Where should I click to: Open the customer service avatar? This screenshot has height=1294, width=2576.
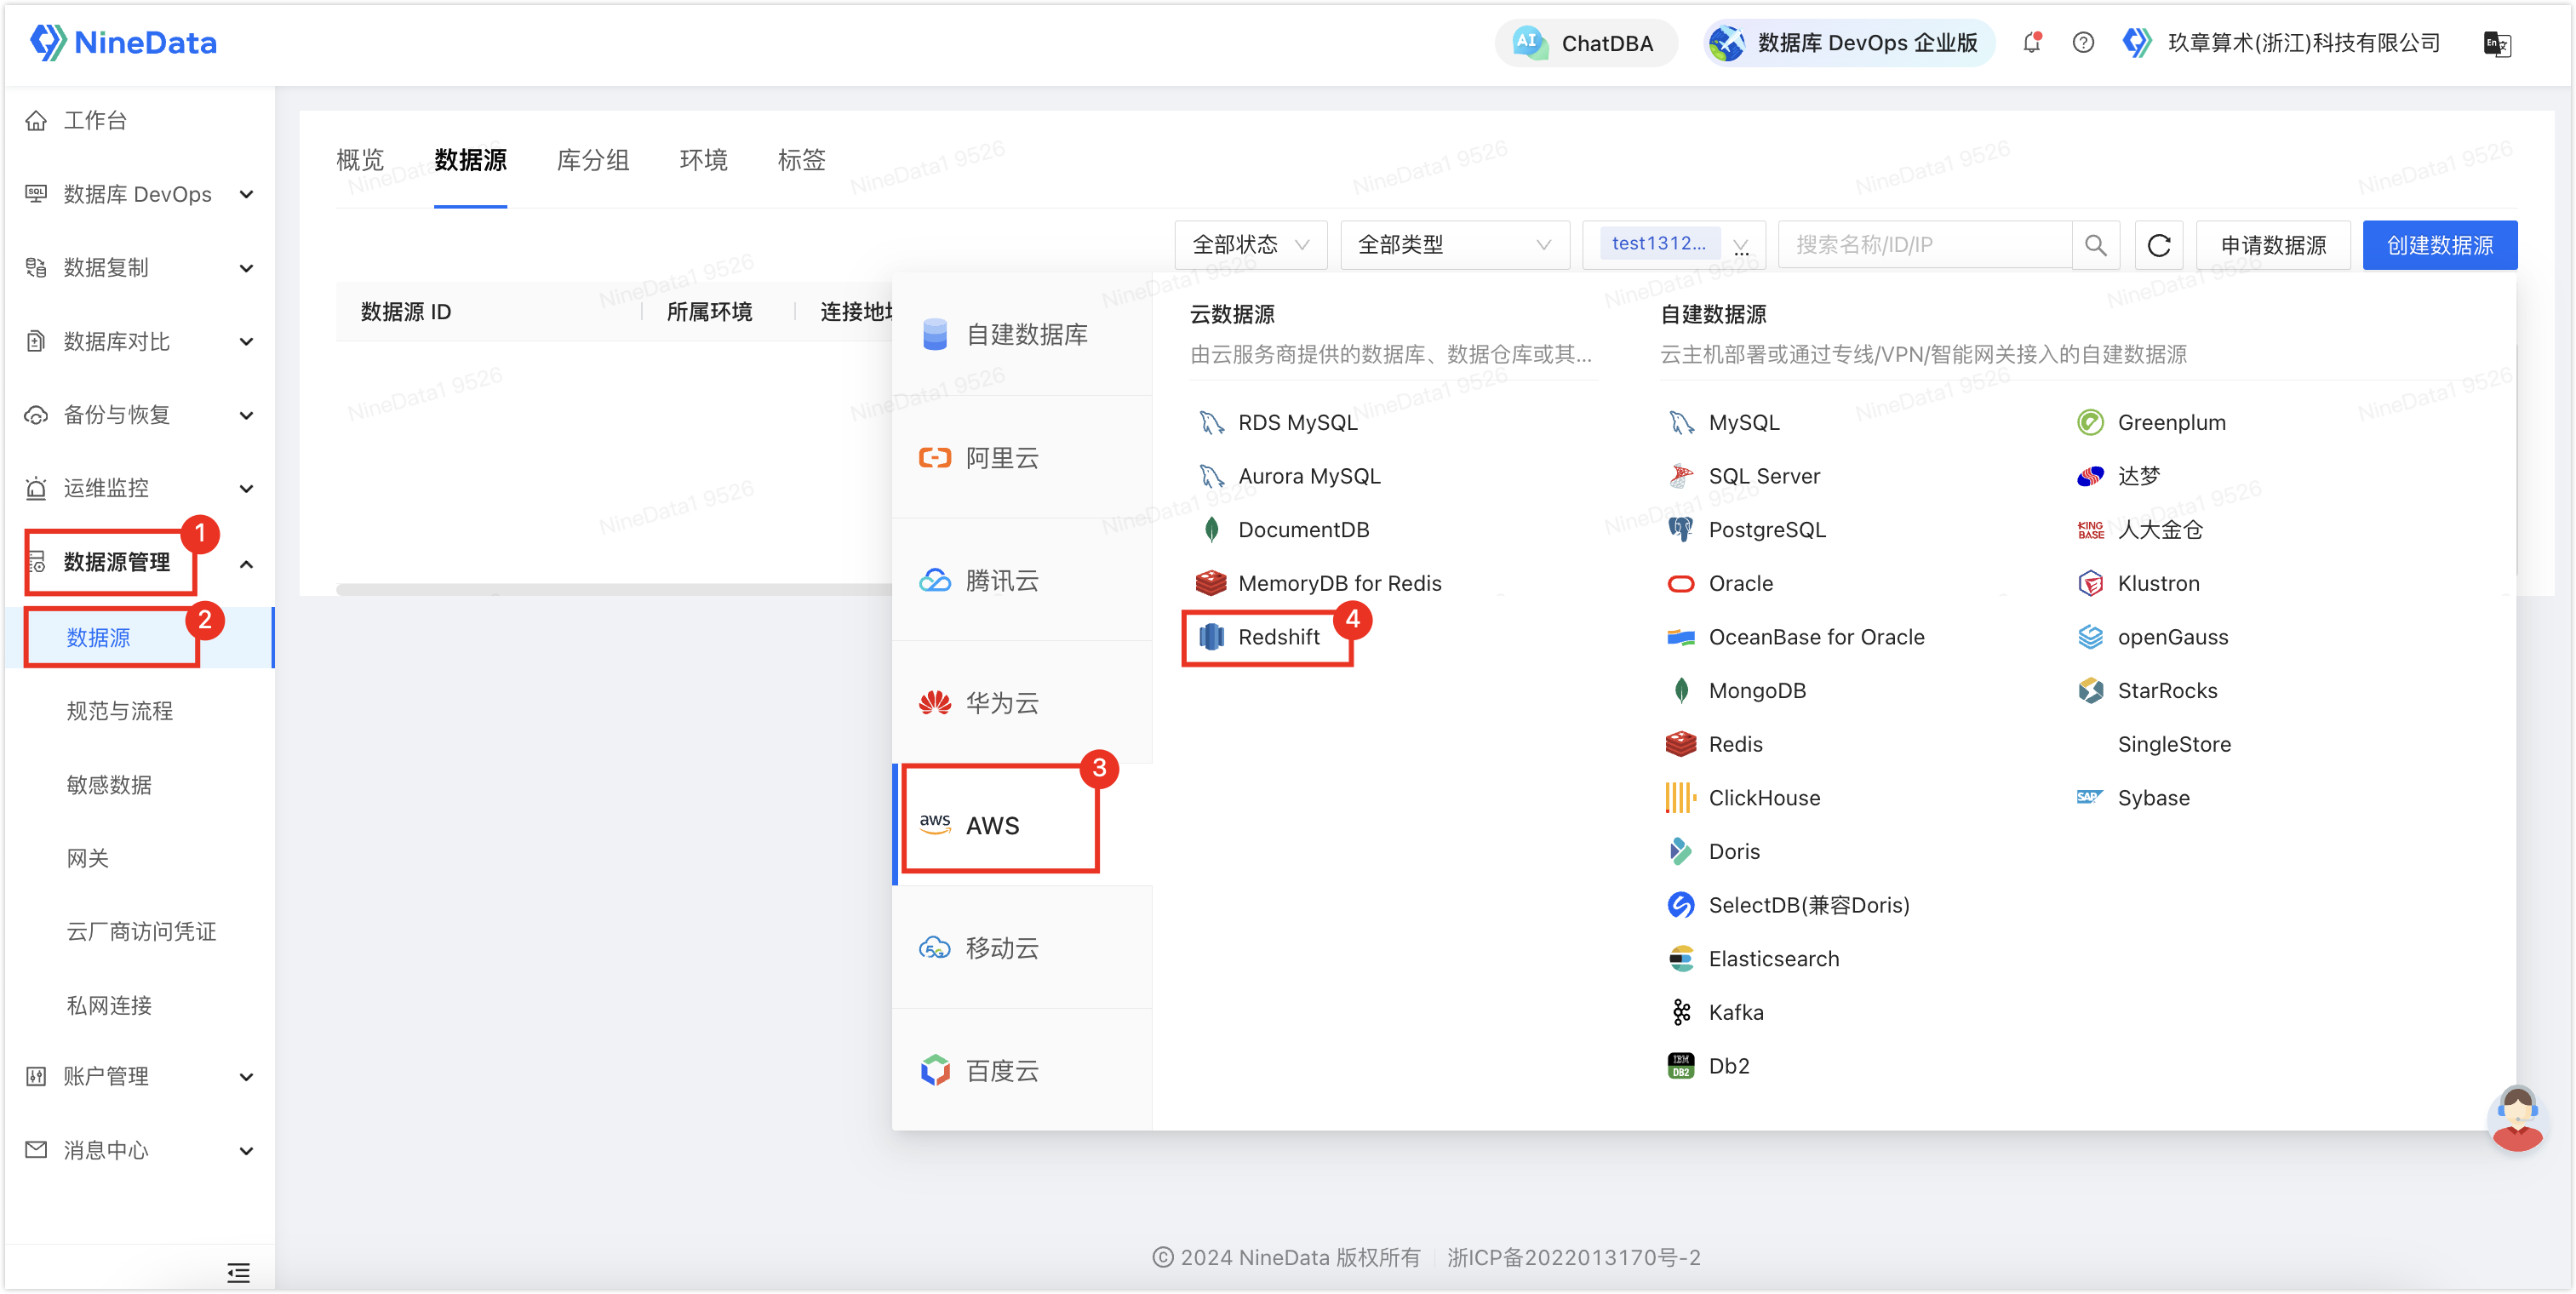(x=2517, y=1119)
